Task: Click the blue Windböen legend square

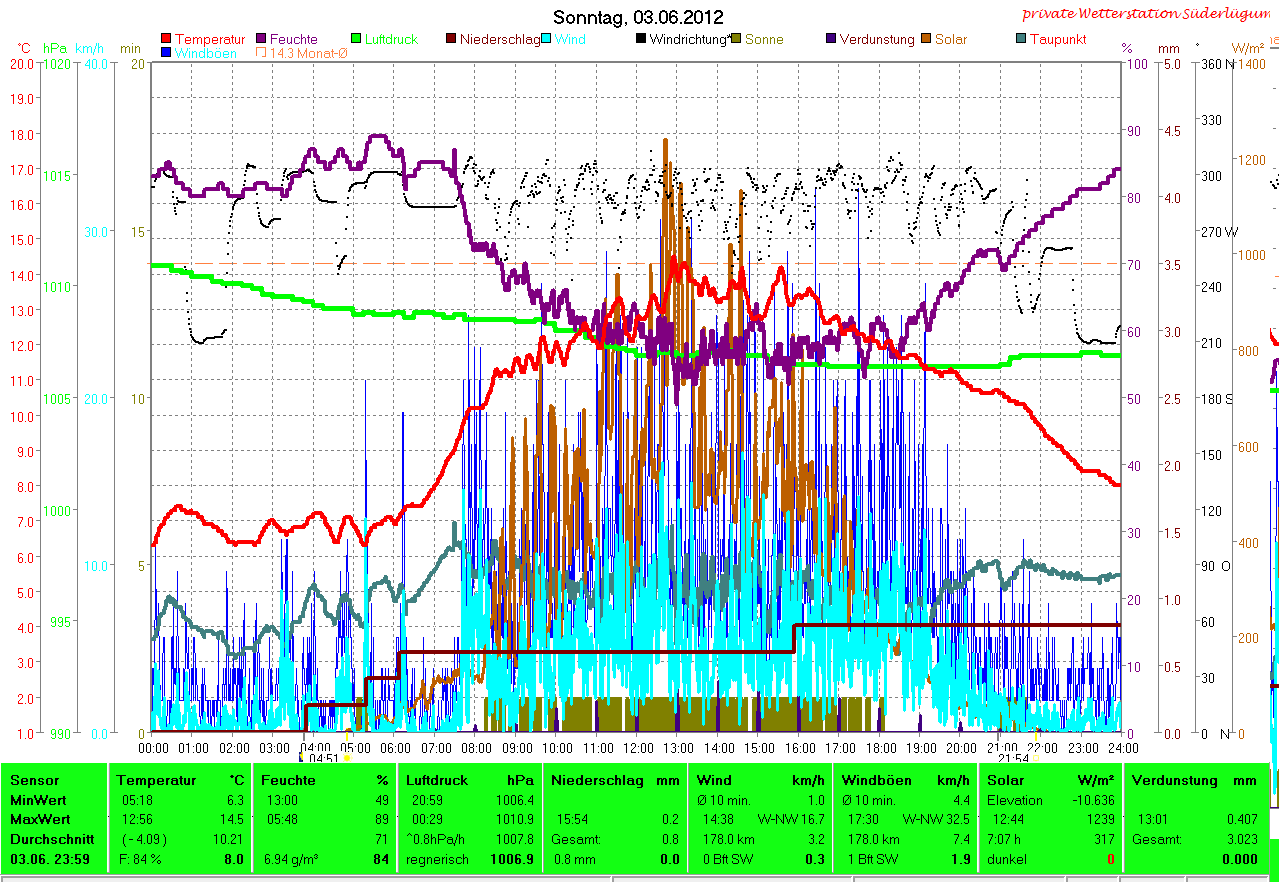Action: [166, 53]
